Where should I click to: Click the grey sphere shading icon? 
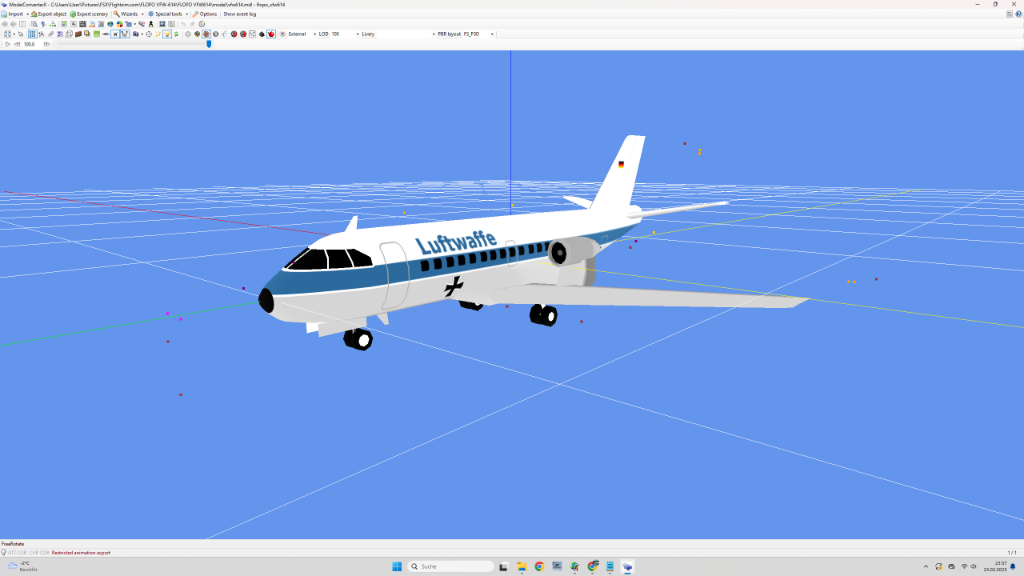point(216,34)
